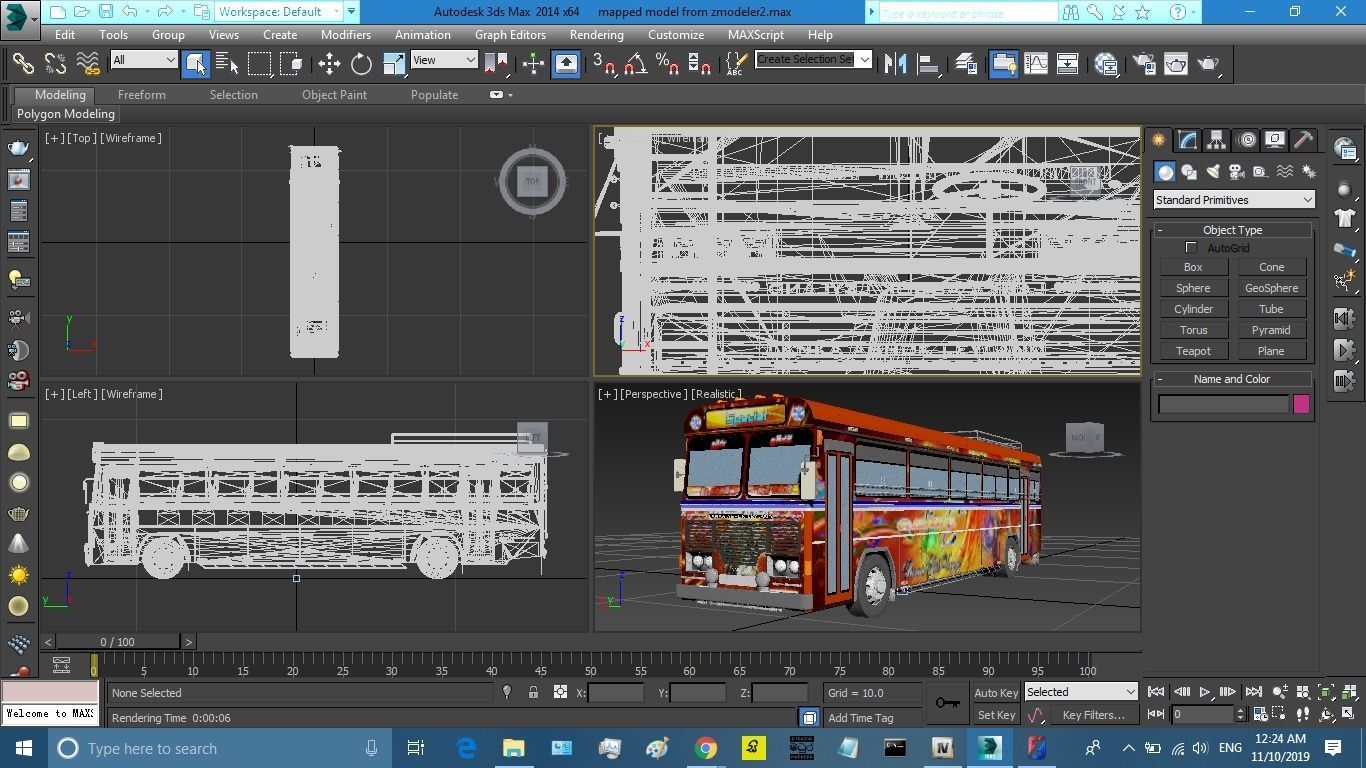The width and height of the screenshot is (1366, 768).
Task: Click the Align tool icon
Action: 928,64
